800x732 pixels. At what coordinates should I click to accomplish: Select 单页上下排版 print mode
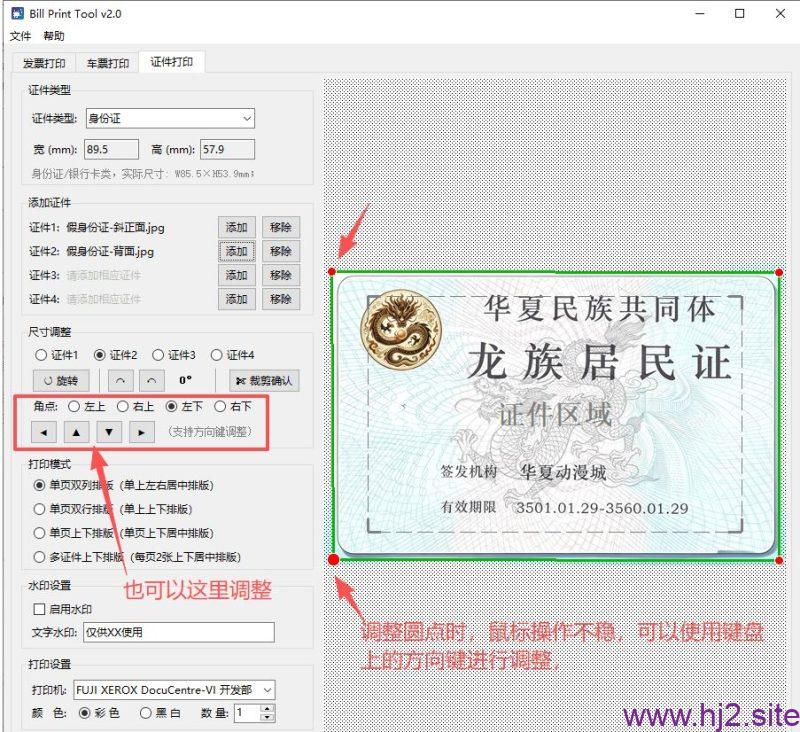[39, 533]
